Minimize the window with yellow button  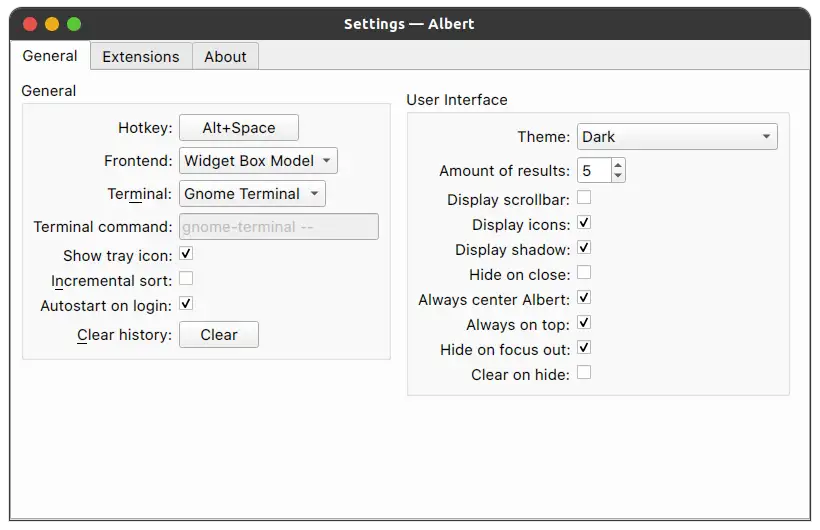(x=52, y=24)
